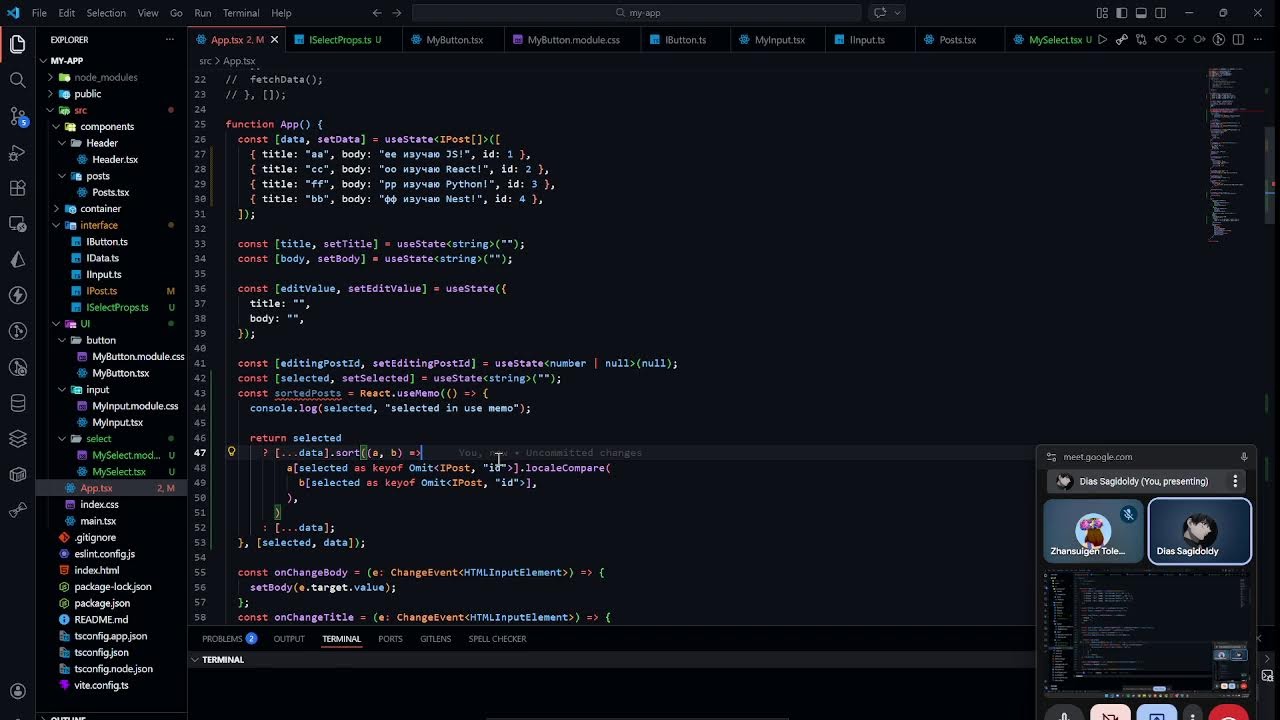
Task: Click GitLens graph icon in editor toolbar
Action: pyautogui.click(x=1219, y=40)
